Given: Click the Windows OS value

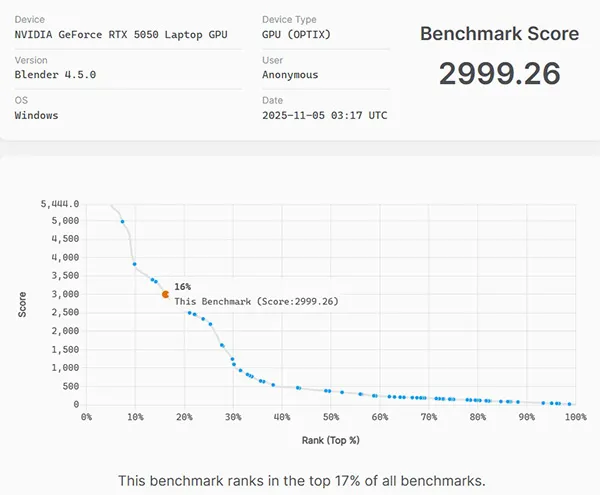Looking at the screenshot, I should click(37, 115).
